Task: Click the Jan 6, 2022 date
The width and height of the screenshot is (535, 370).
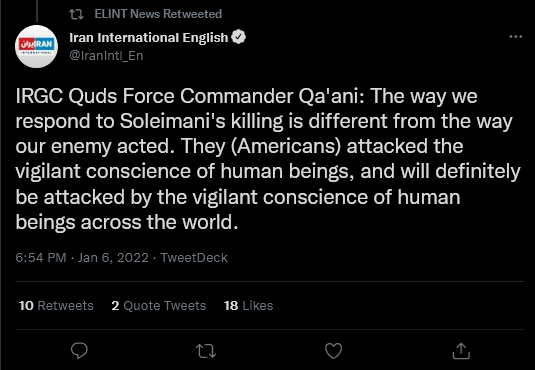Action: point(113,257)
